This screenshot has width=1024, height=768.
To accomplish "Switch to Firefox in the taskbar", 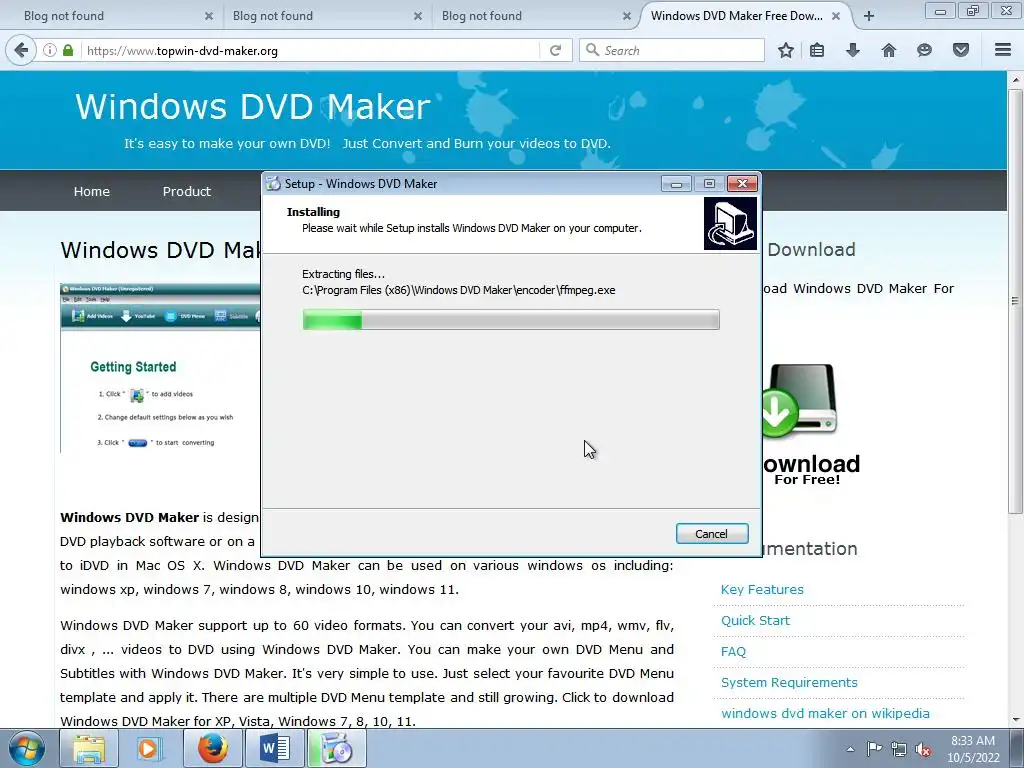I will coord(212,749).
